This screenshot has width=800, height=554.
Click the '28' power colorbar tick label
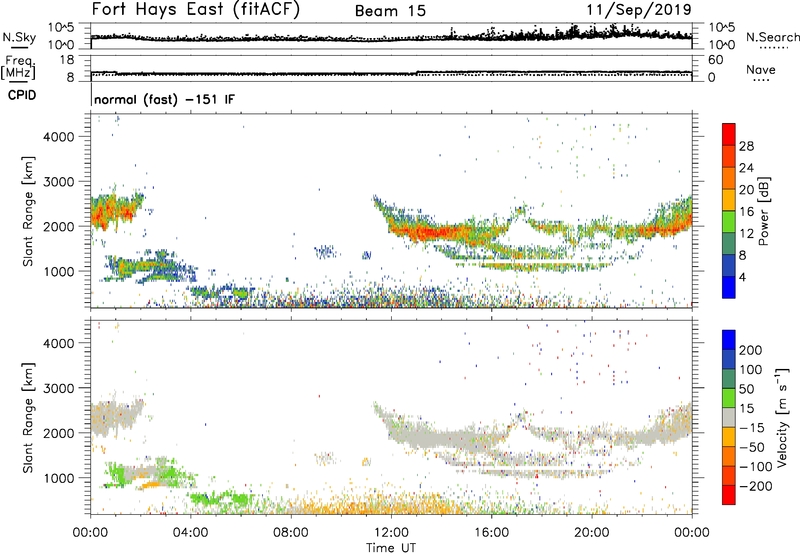click(746, 146)
